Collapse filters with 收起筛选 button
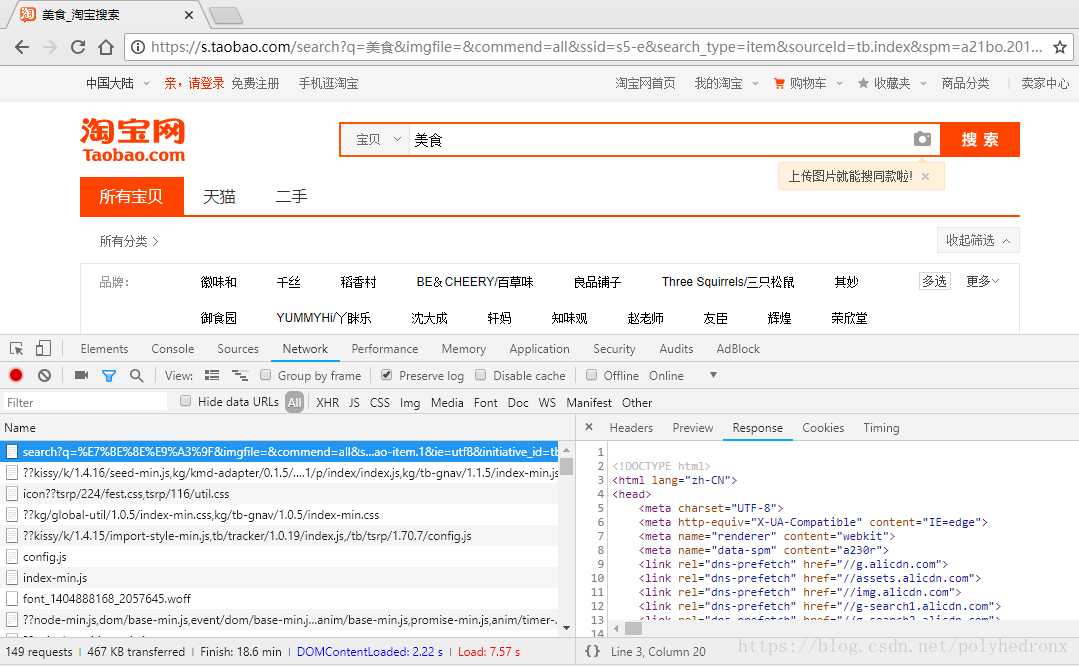 tap(978, 240)
